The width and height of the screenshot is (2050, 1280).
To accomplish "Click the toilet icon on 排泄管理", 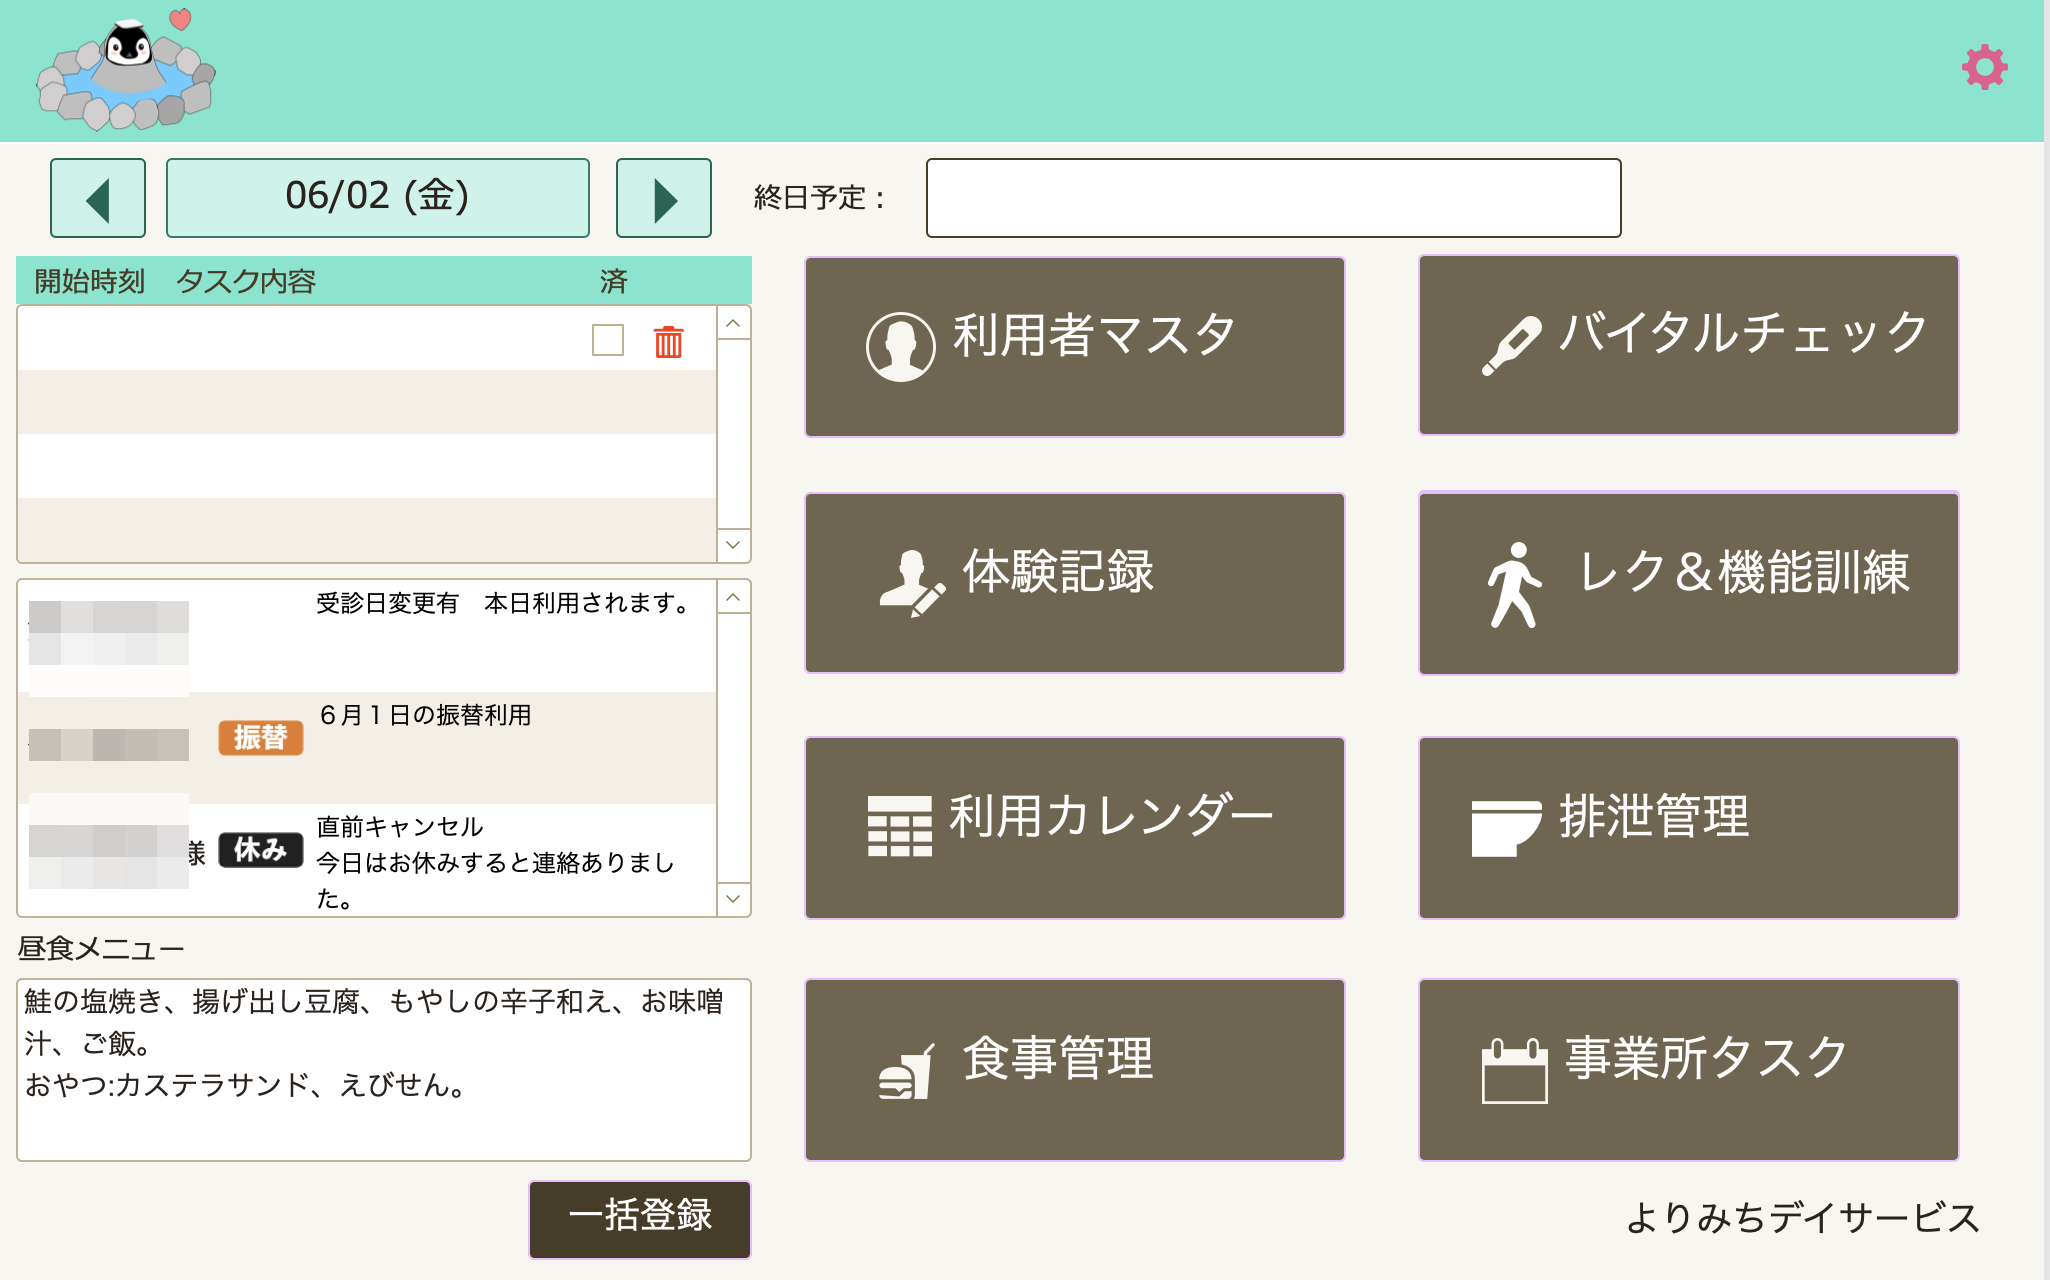I will [1506, 827].
